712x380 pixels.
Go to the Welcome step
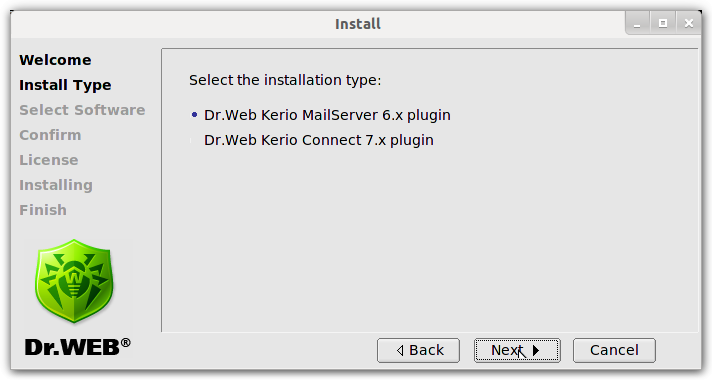55,60
